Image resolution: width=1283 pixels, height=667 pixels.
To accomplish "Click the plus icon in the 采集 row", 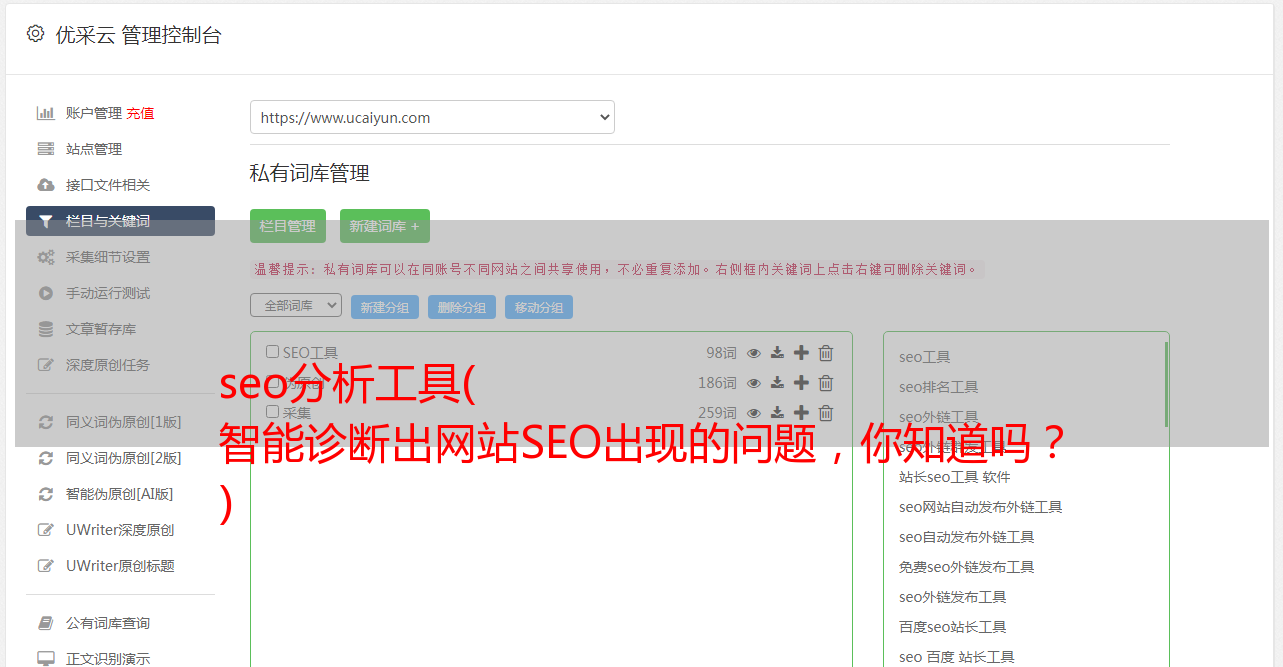I will [801, 413].
